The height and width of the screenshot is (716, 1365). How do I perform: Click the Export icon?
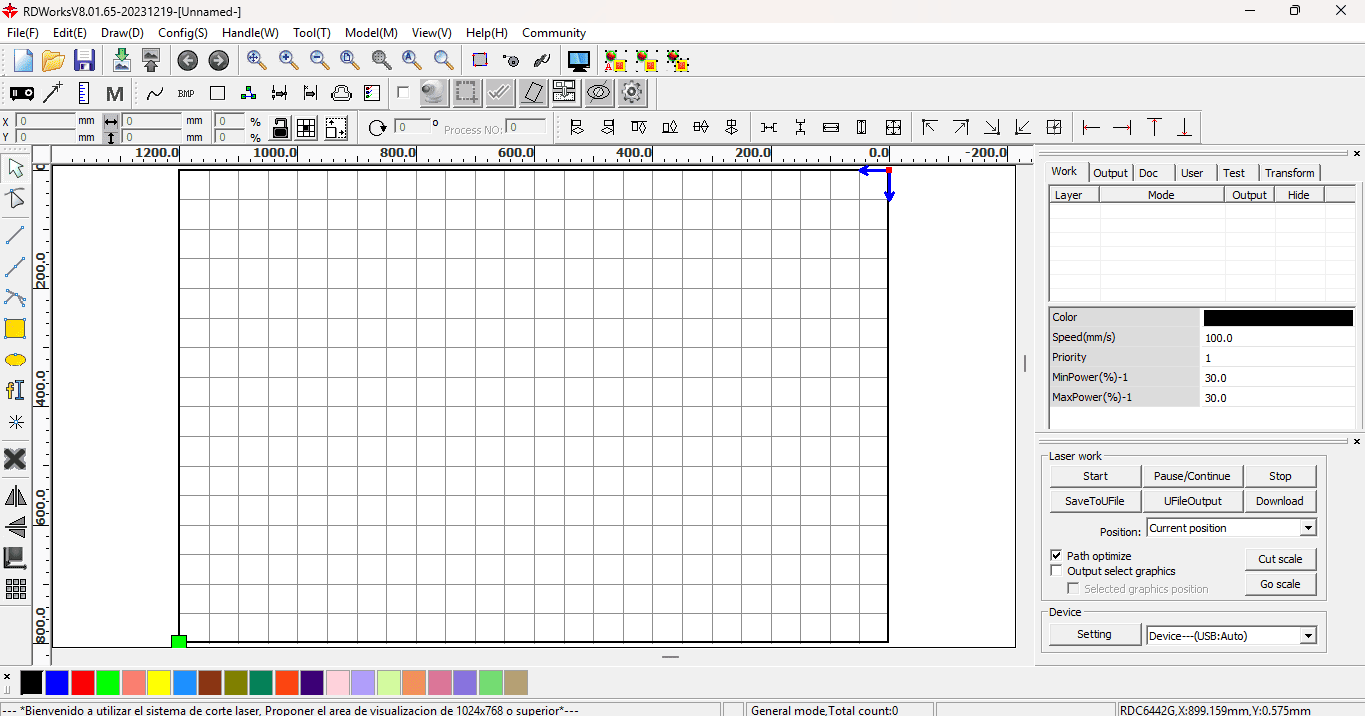[x=151, y=61]
